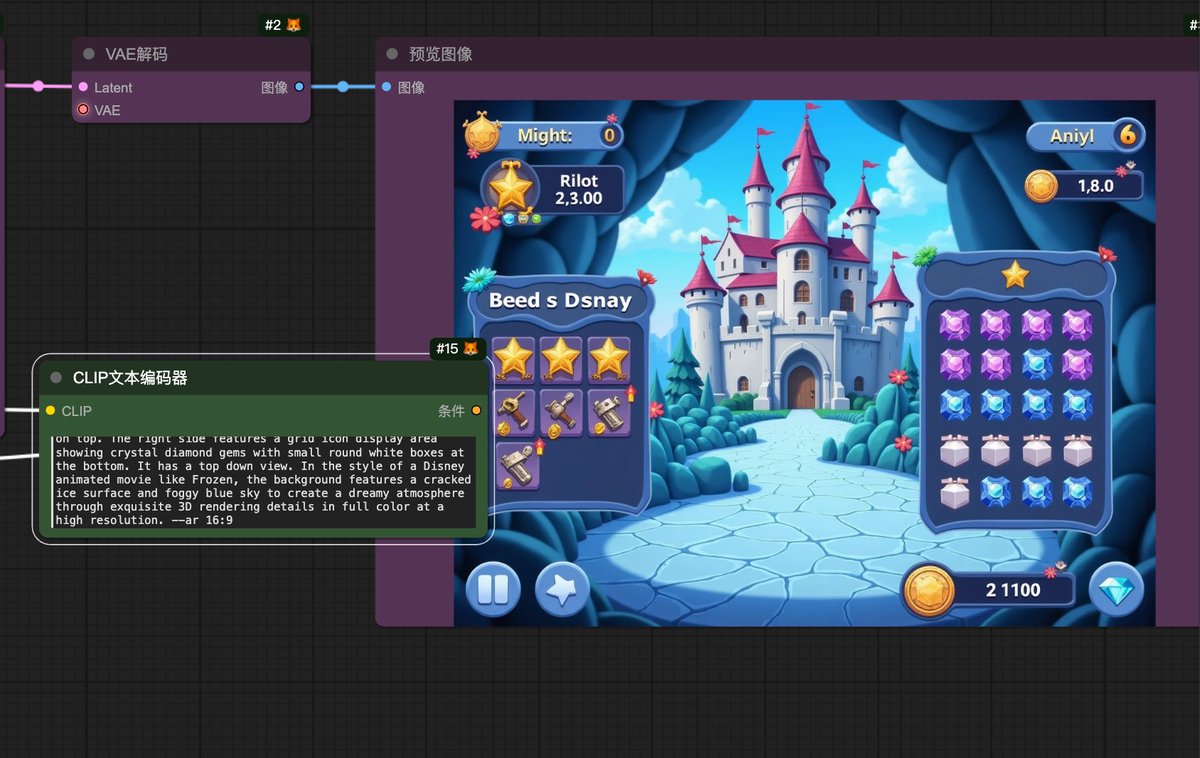Select the VAE解码 node title
The image size is (1200, 758).
click(x=136, y=54)
